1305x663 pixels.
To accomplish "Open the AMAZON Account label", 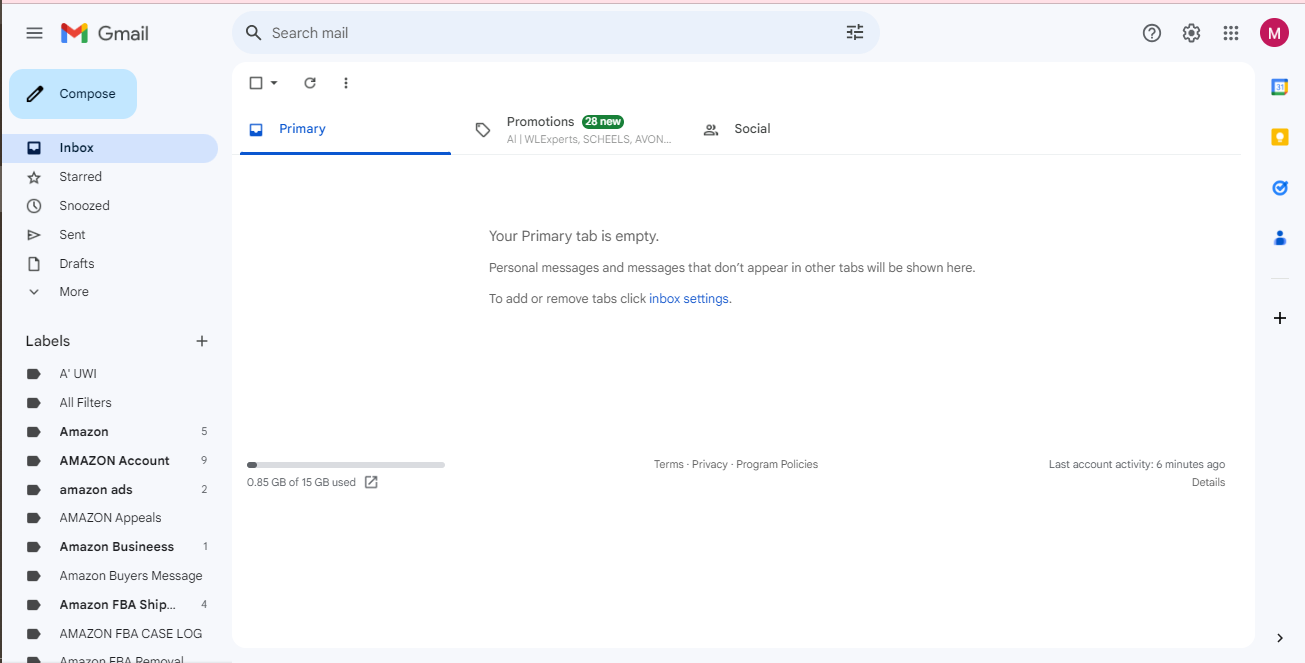I will [x=109, y=461].
